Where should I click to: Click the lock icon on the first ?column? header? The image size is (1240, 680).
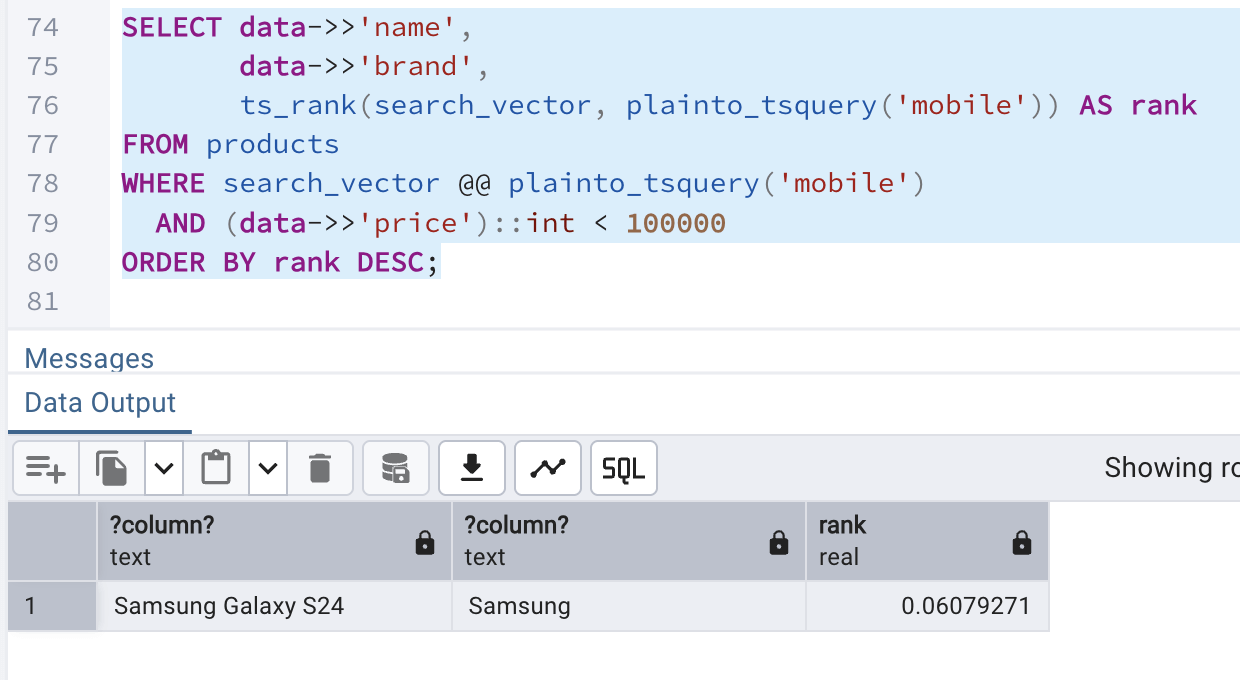pos(425,543)
